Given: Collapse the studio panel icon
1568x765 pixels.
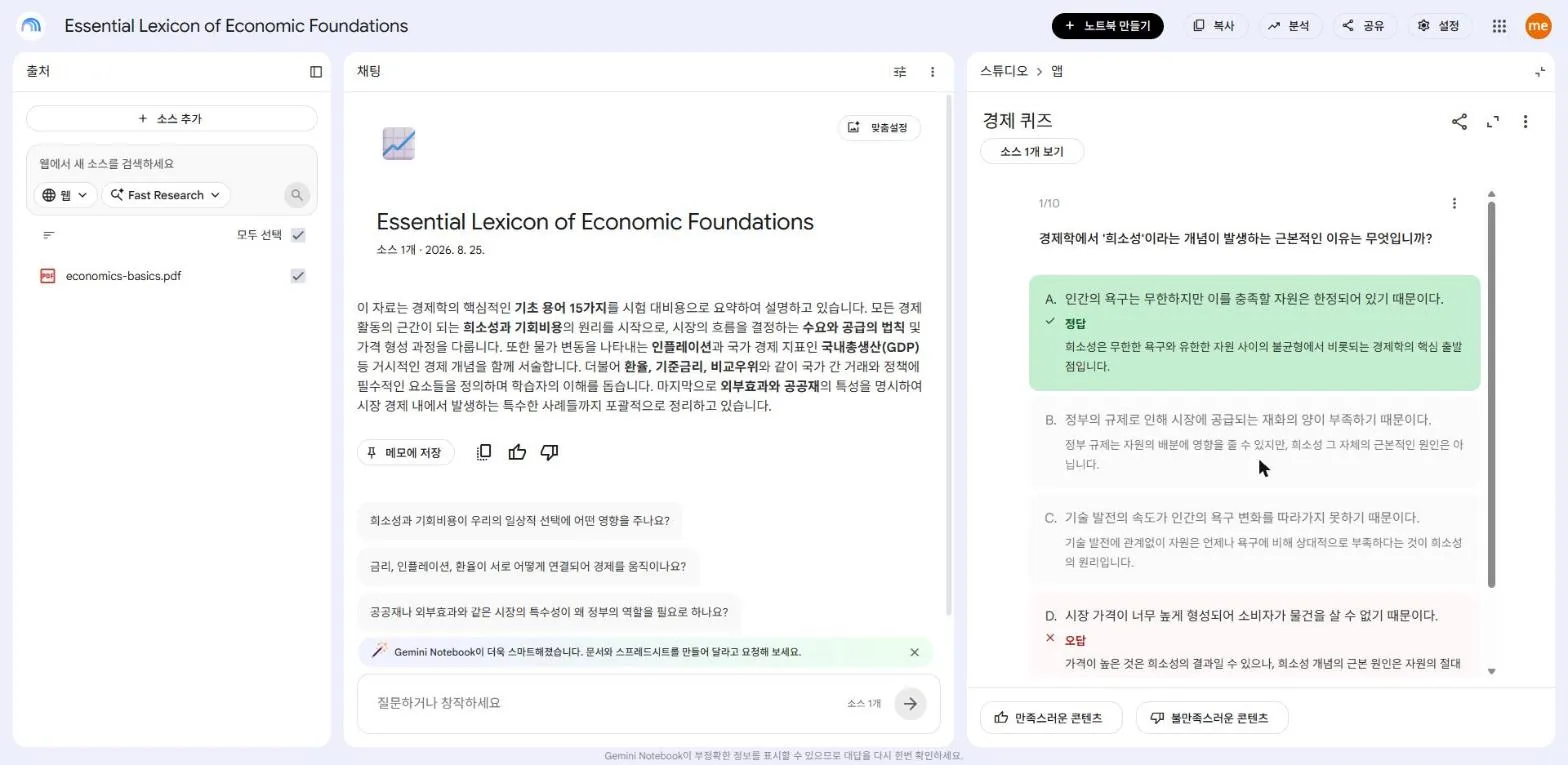Looking at the screenshot, I should [1540, 72].
